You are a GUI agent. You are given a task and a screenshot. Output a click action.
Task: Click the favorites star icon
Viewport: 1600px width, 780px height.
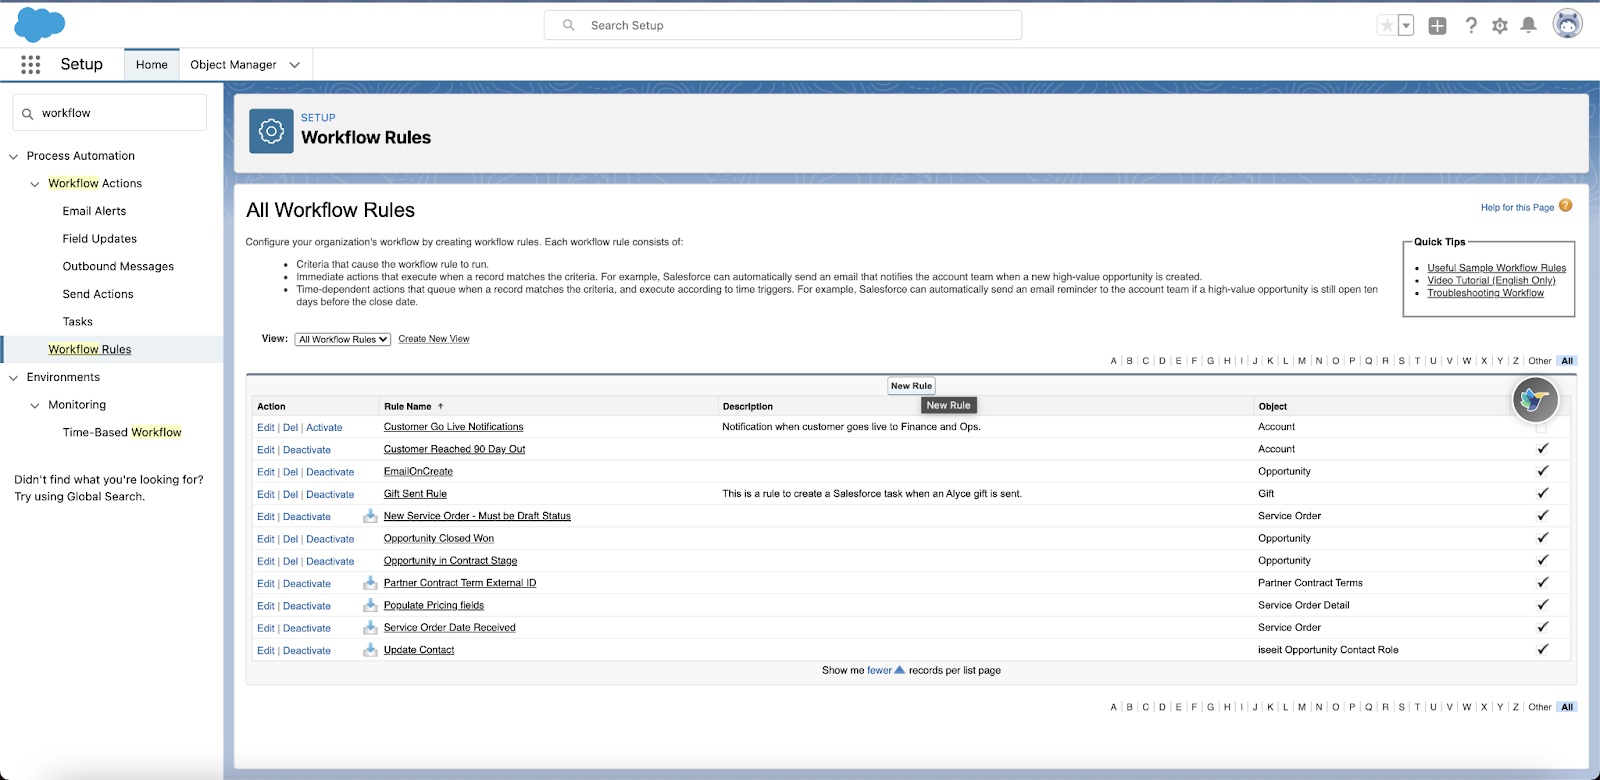(x=1386, y=26)
